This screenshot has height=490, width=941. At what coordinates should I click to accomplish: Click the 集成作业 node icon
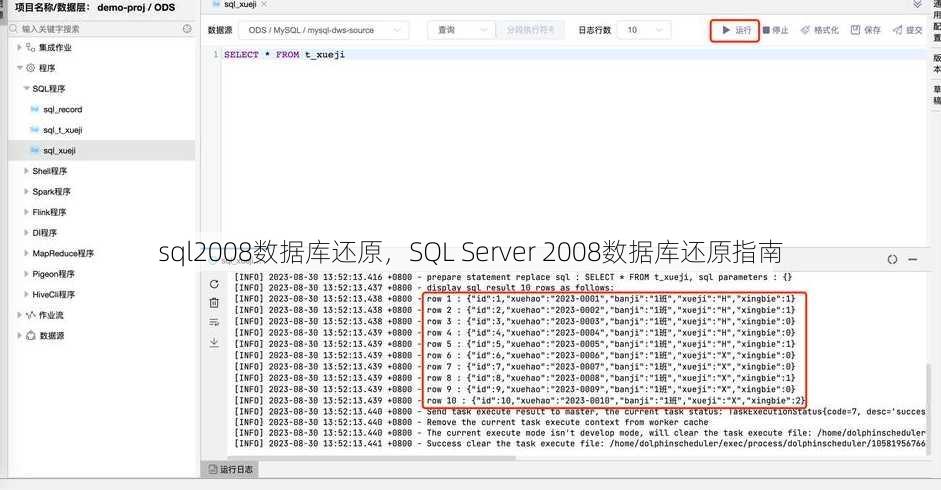click(31, 47)
